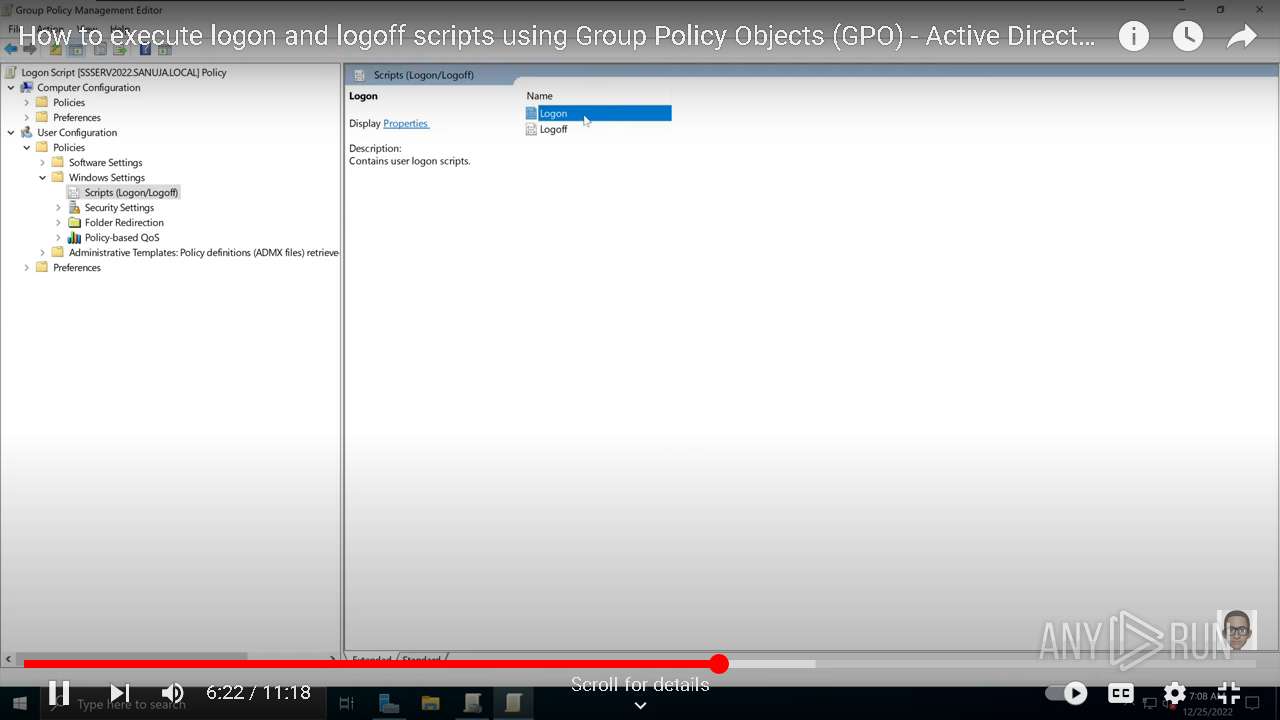The height and width of the screenshot is (720, 1280).
Task: Open video settings gear
Action: click(x=1175, y=693)
